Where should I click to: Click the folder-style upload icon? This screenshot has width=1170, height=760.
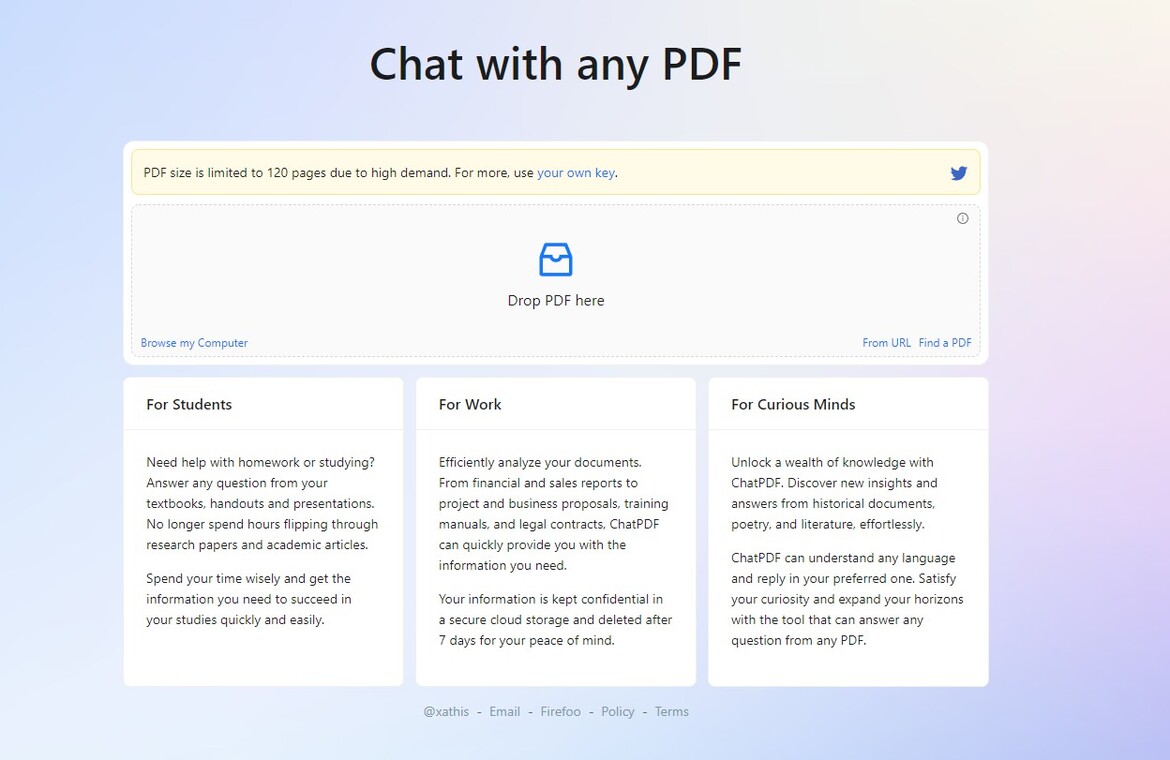[556, 258]
